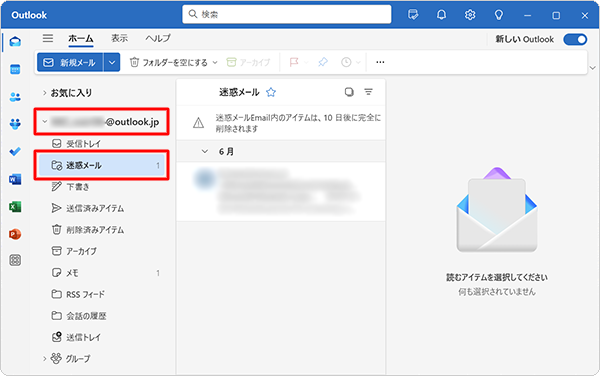Switch to the 表示 tab
This screenshot has width=600, height=376.
pos(119,38)
